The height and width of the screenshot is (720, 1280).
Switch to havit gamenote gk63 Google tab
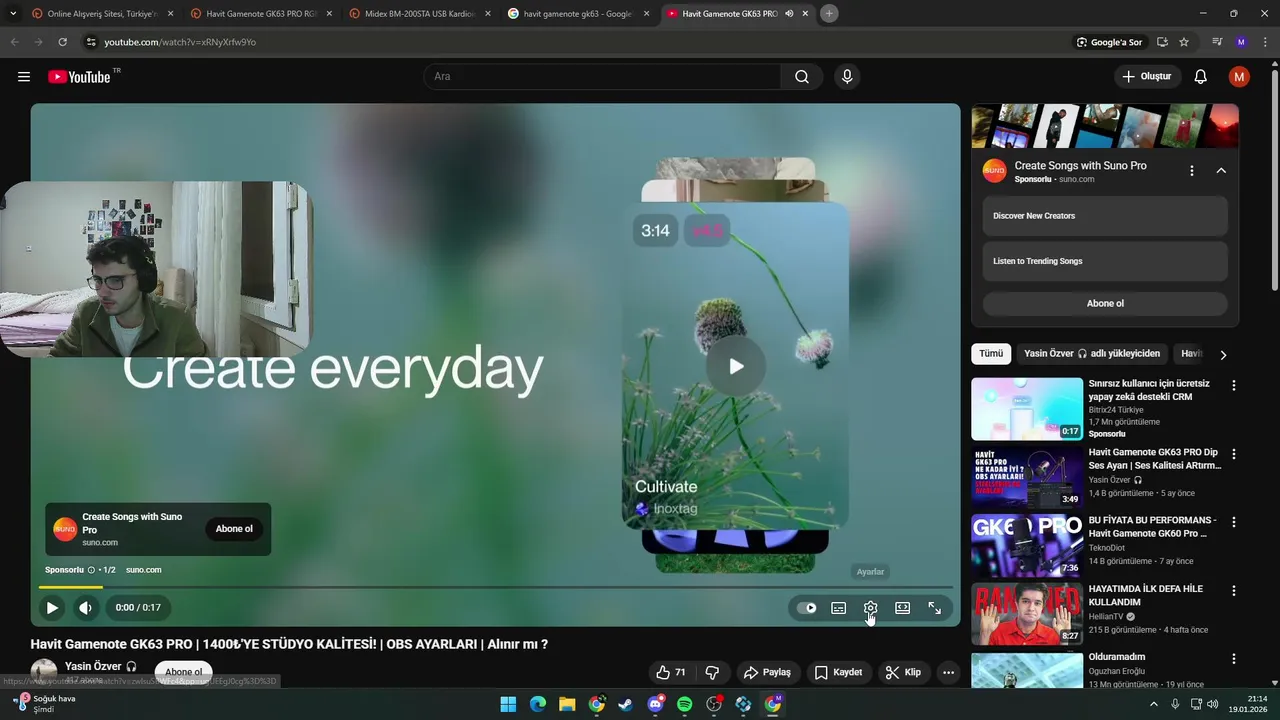tap(577, 14)
